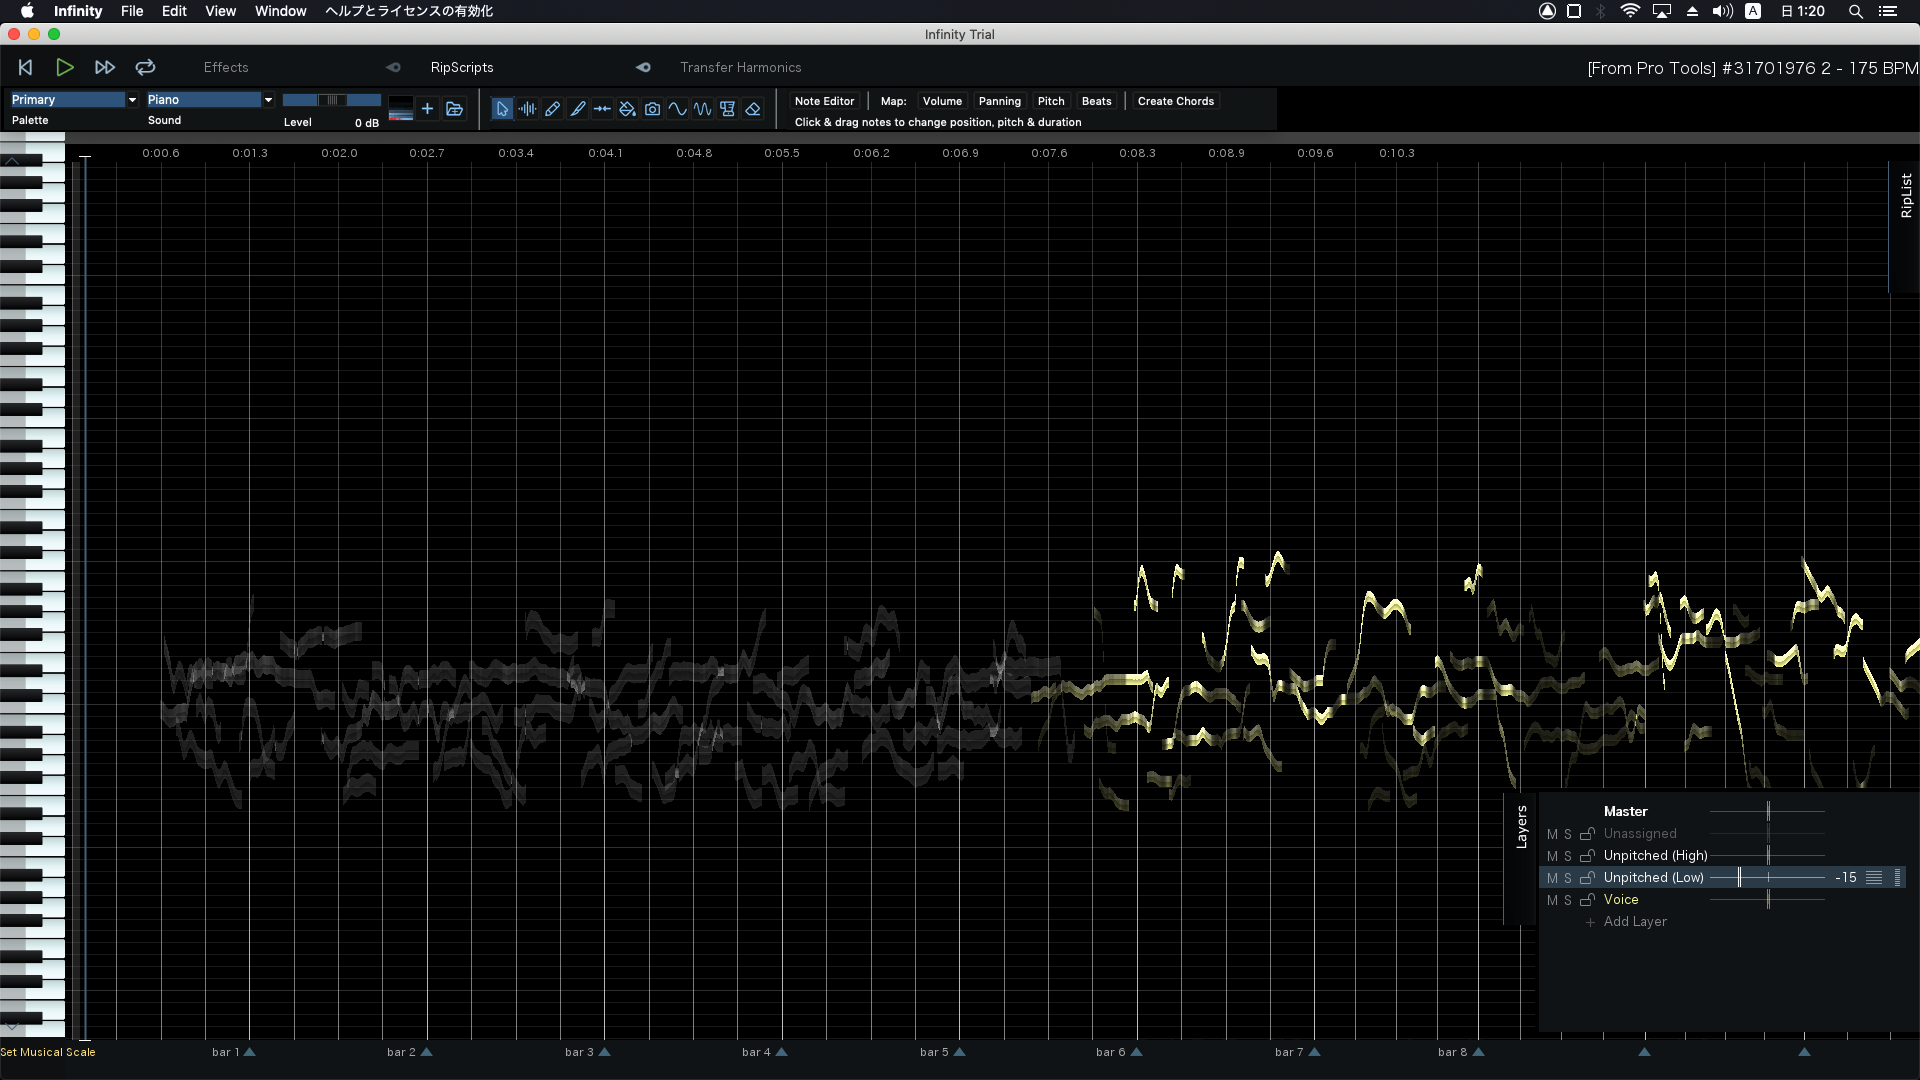
Task: Start playback with the green play button
Action: click(65, 67)
